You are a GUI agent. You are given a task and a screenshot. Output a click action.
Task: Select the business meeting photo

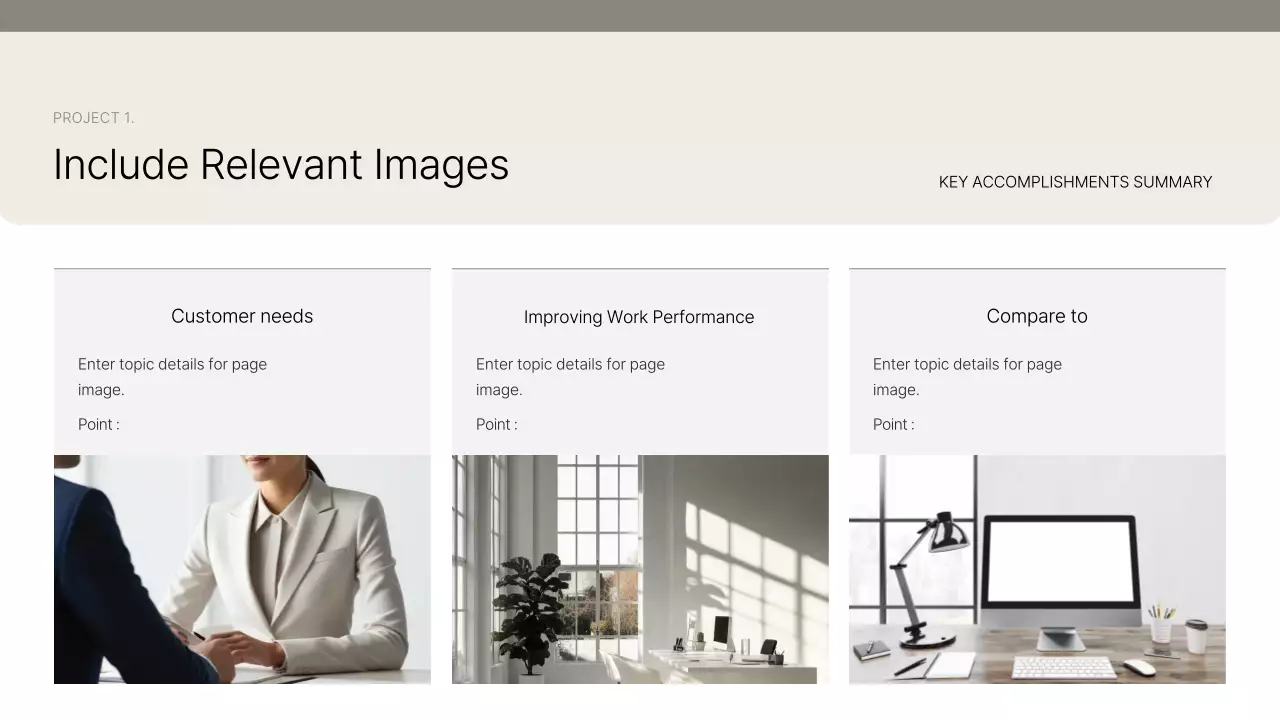(x=242, y=569)
